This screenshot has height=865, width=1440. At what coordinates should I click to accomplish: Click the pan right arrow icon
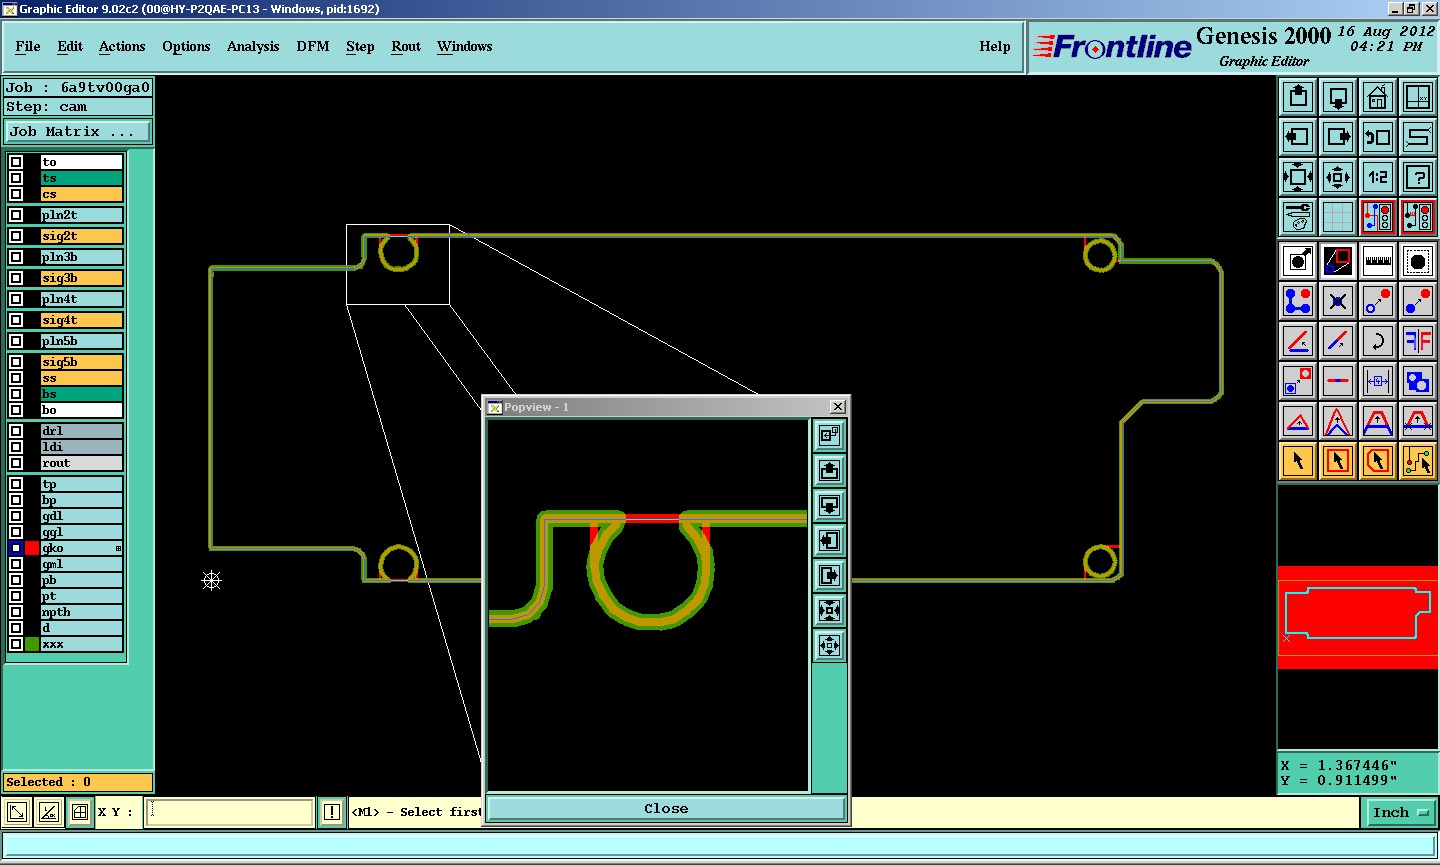coord(1338,137)
